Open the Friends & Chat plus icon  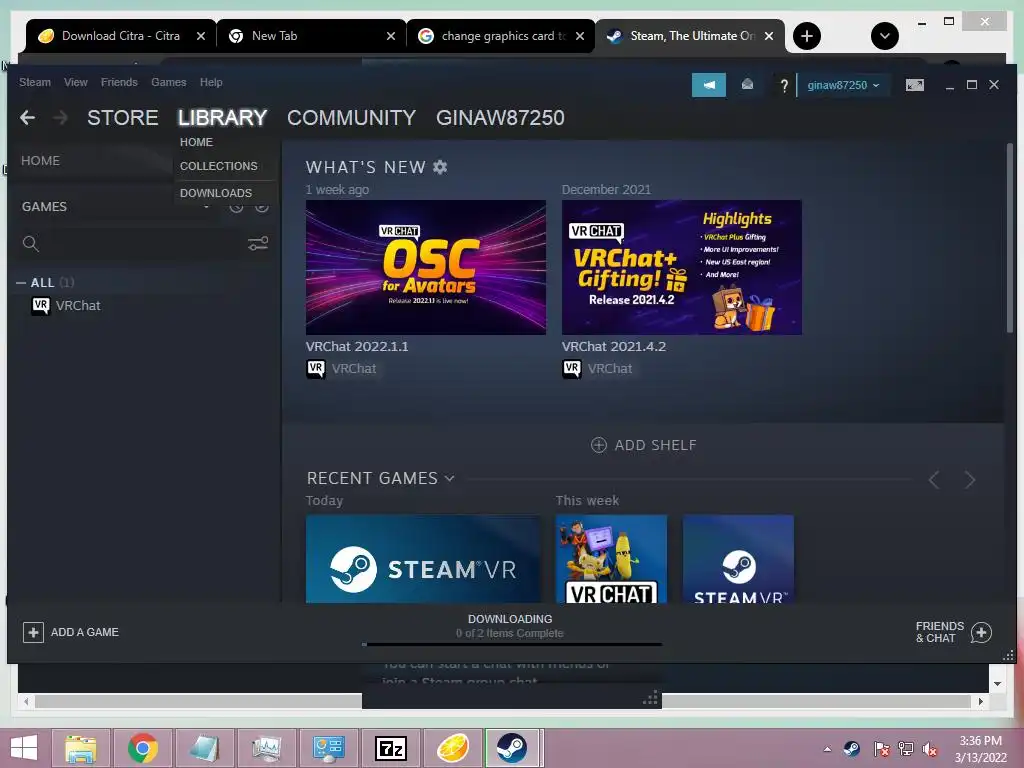[981, 632]
